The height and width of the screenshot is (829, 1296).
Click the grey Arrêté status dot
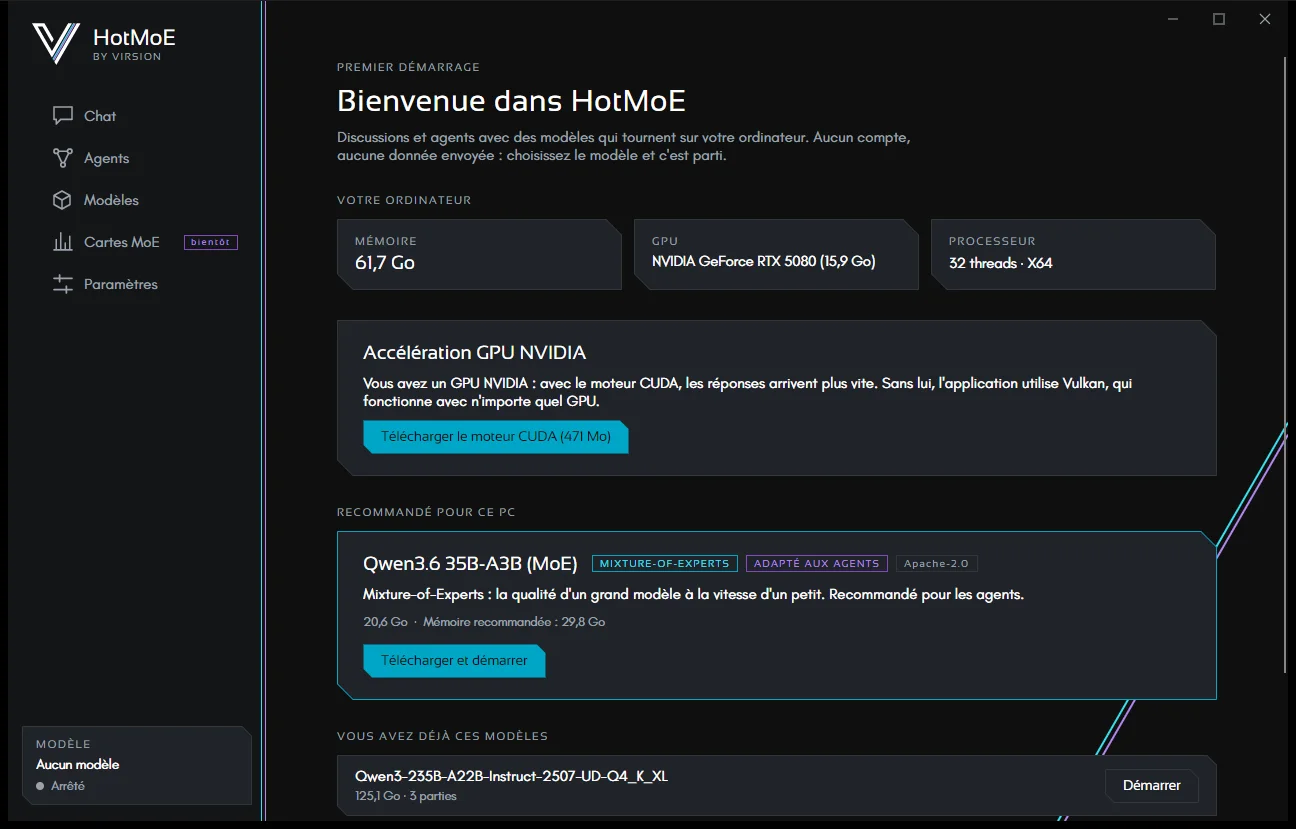(40, 786)
